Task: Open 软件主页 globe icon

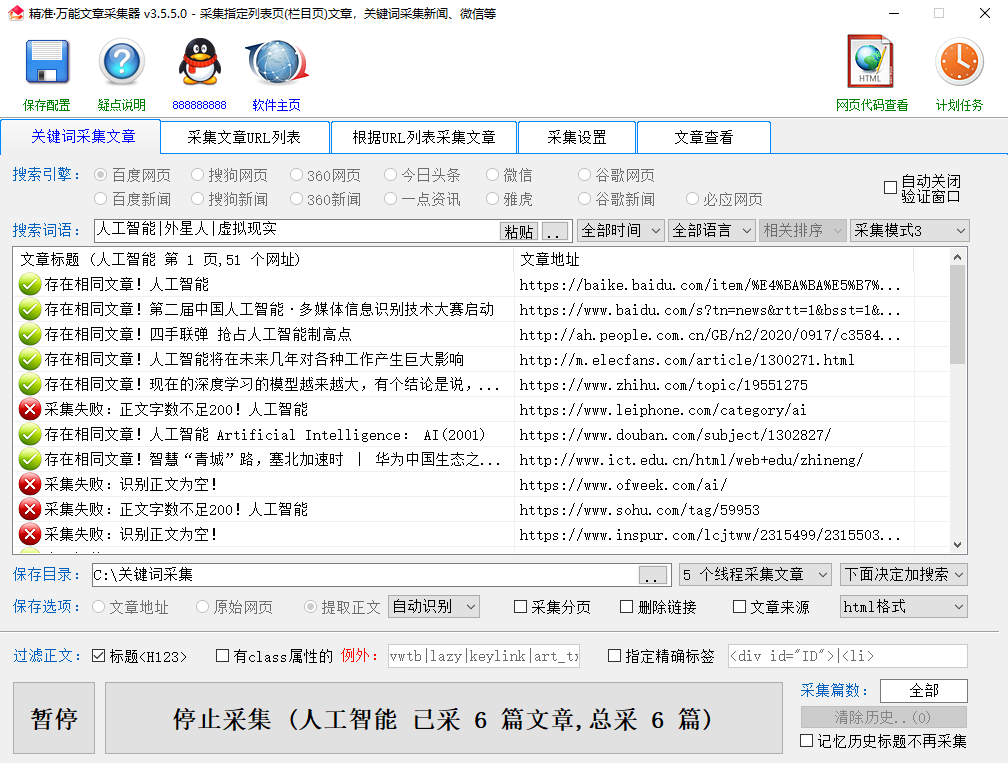Action: point(276,63)
